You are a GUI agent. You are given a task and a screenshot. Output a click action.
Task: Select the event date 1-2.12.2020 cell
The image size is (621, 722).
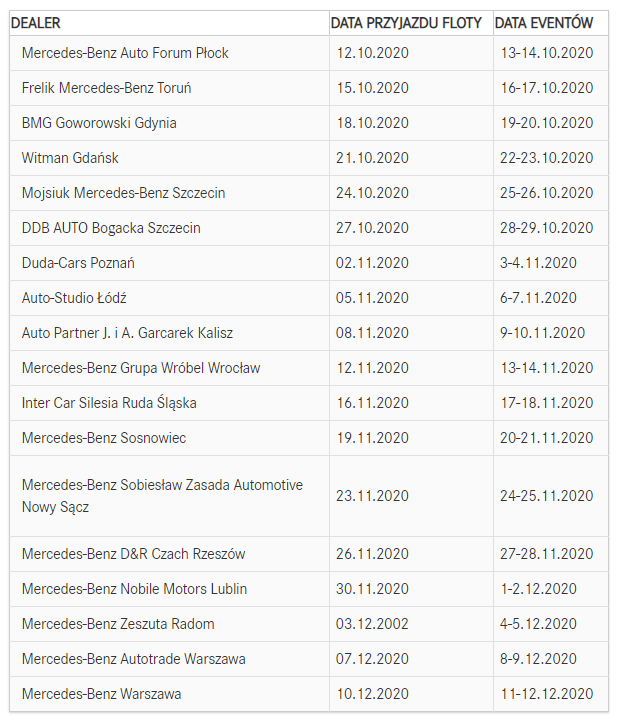pos(539,589)
